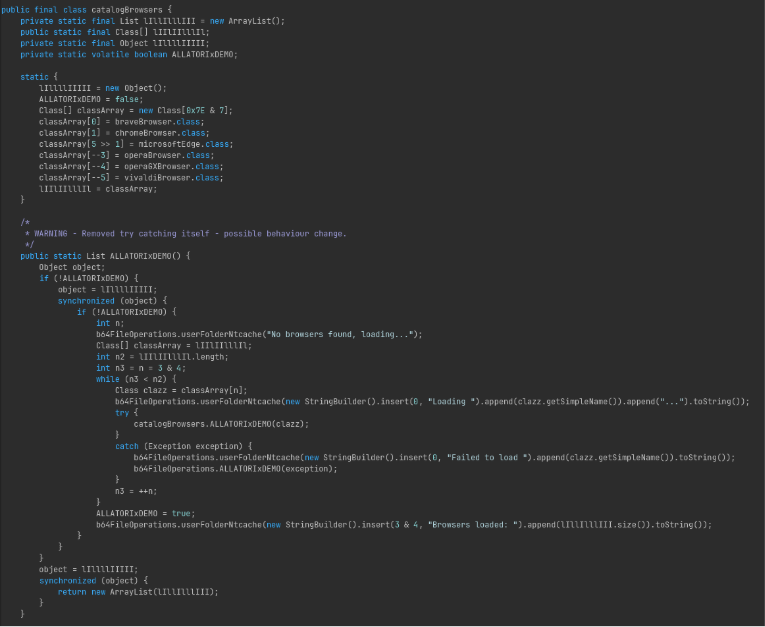Click the "Browsers loaded: " string literal

pyautogui.click(x=470, y=526)
